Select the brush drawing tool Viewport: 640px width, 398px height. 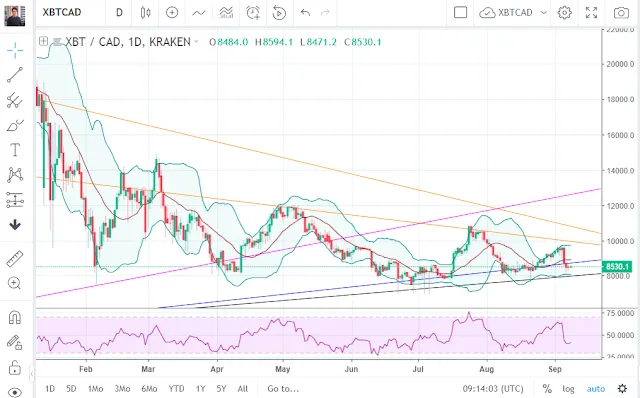pyautogui.click(x=15, y=125)
